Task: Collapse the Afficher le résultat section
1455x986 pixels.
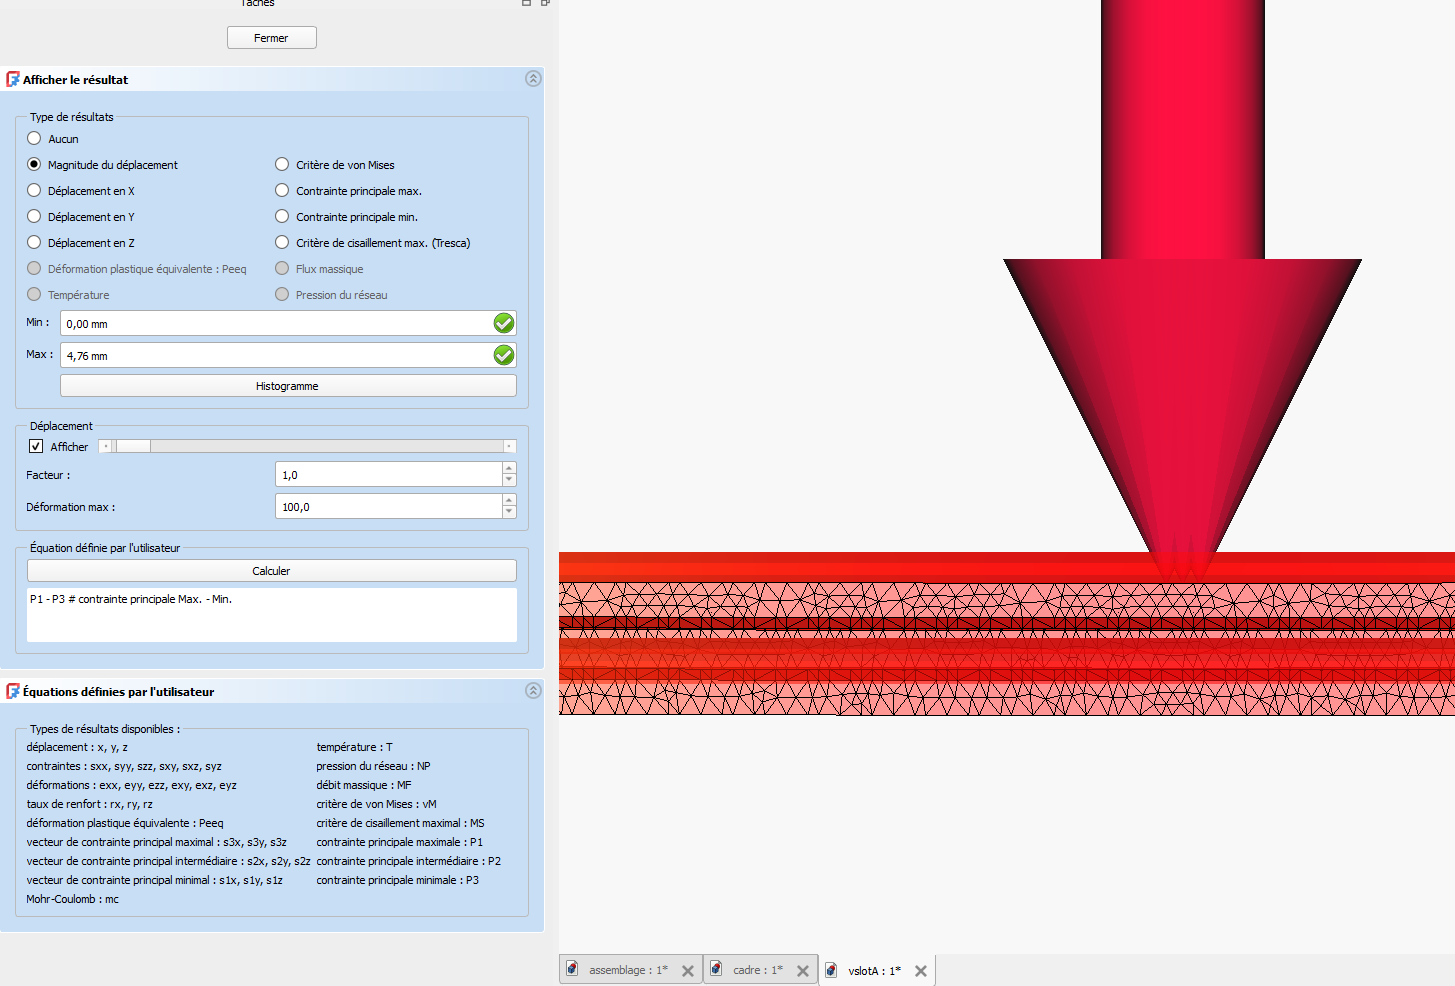Action: (x=533, y=79)
